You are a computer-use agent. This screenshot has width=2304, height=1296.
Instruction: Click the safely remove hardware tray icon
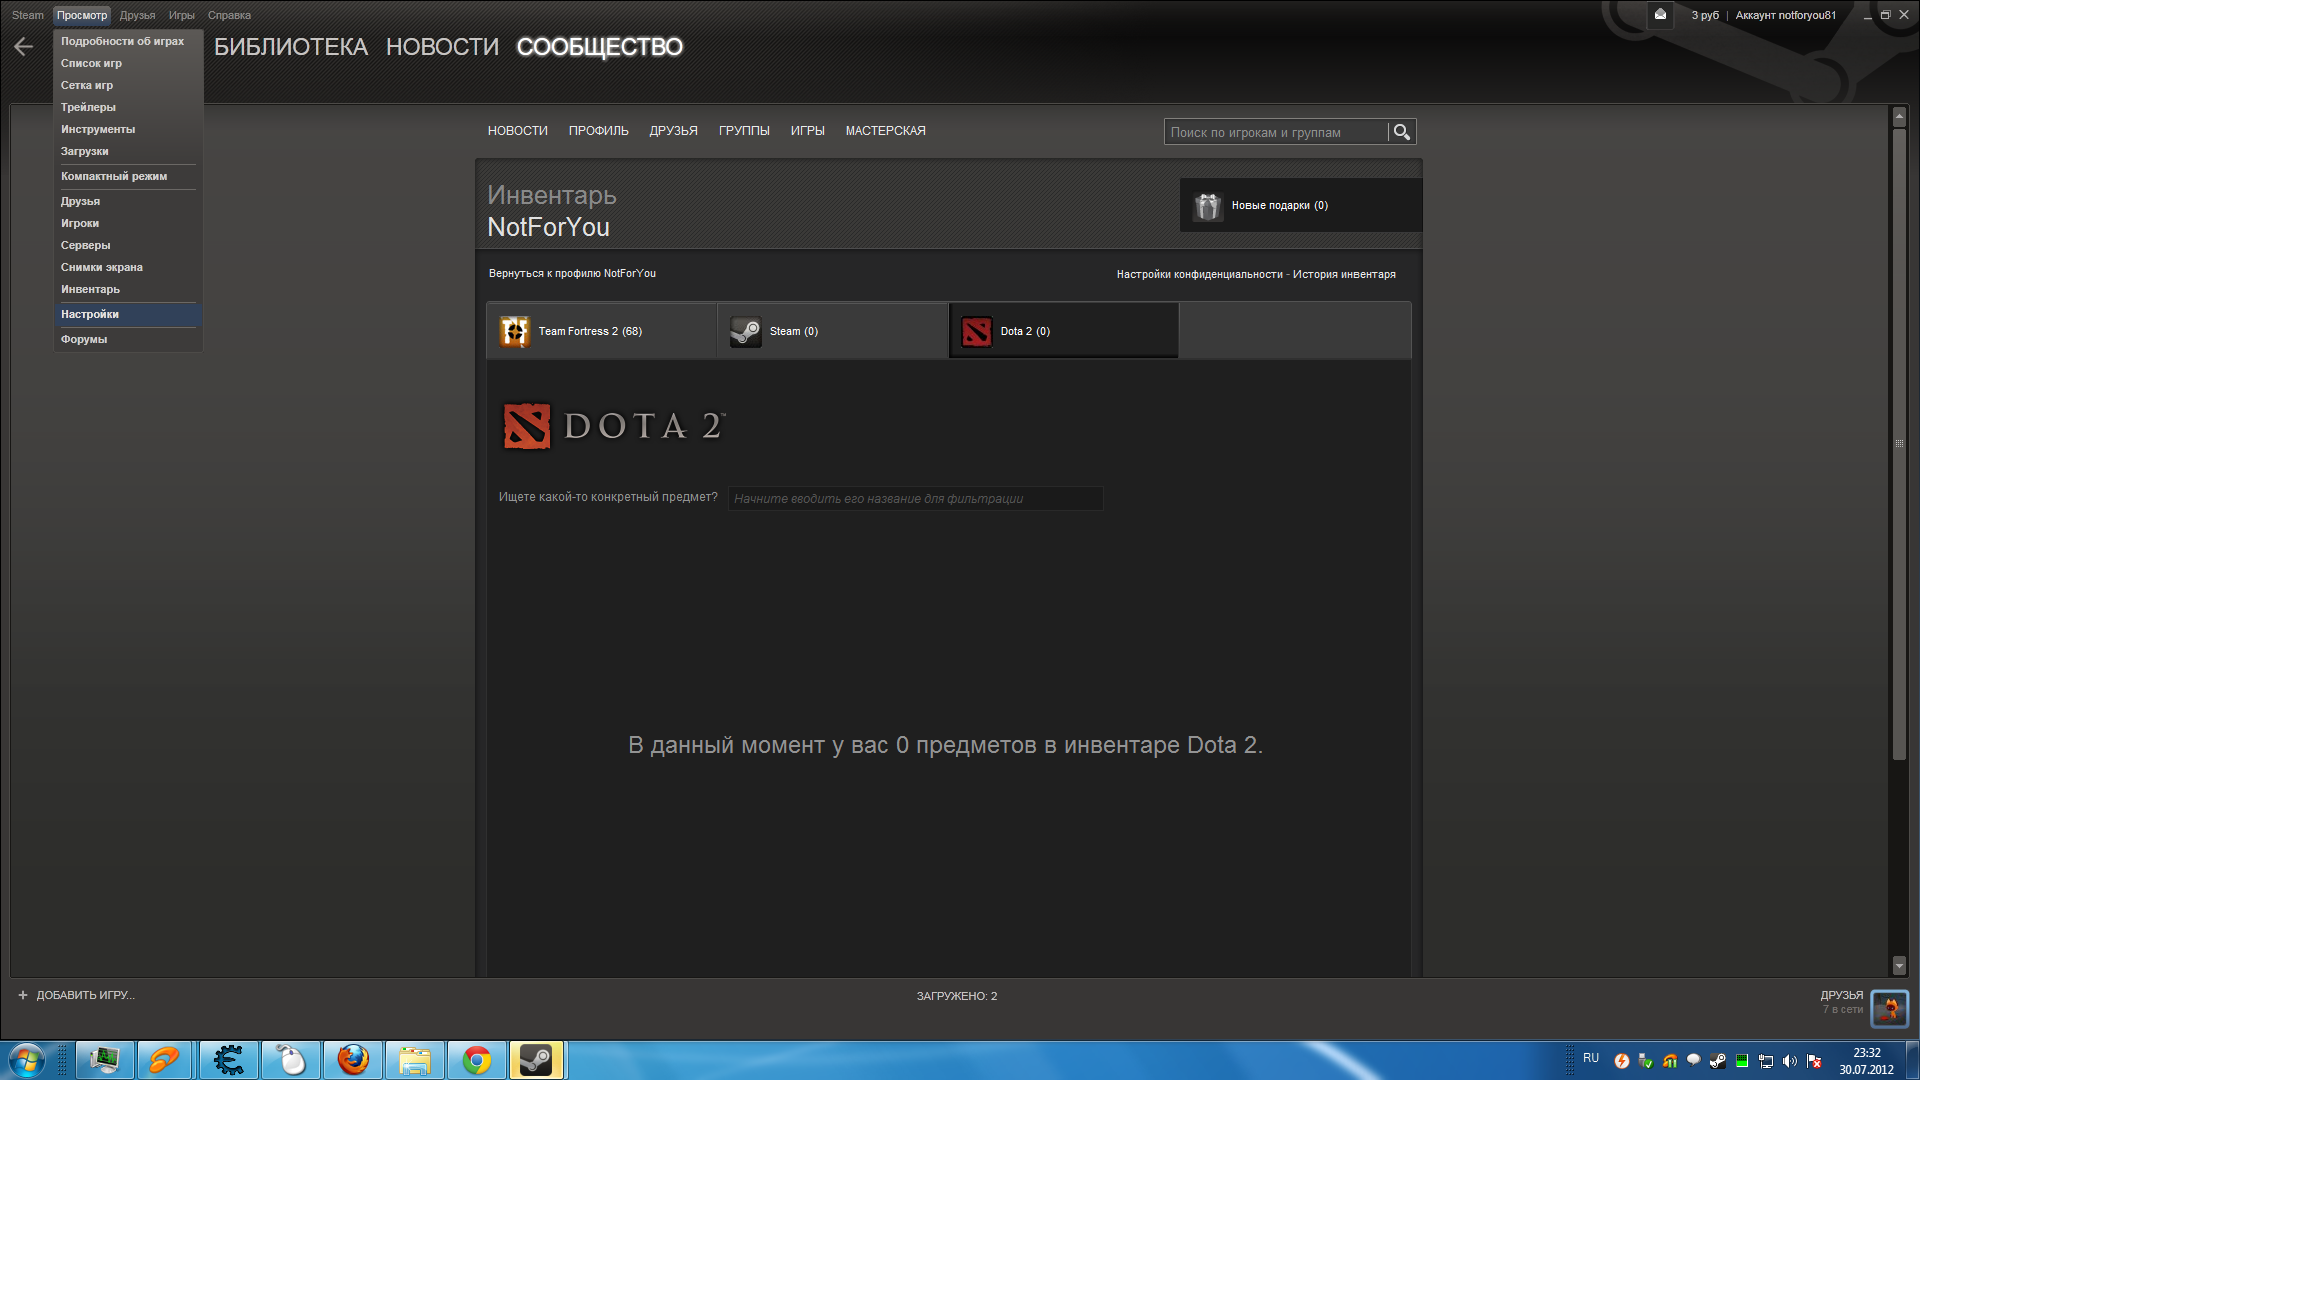coord(1645,1061)
